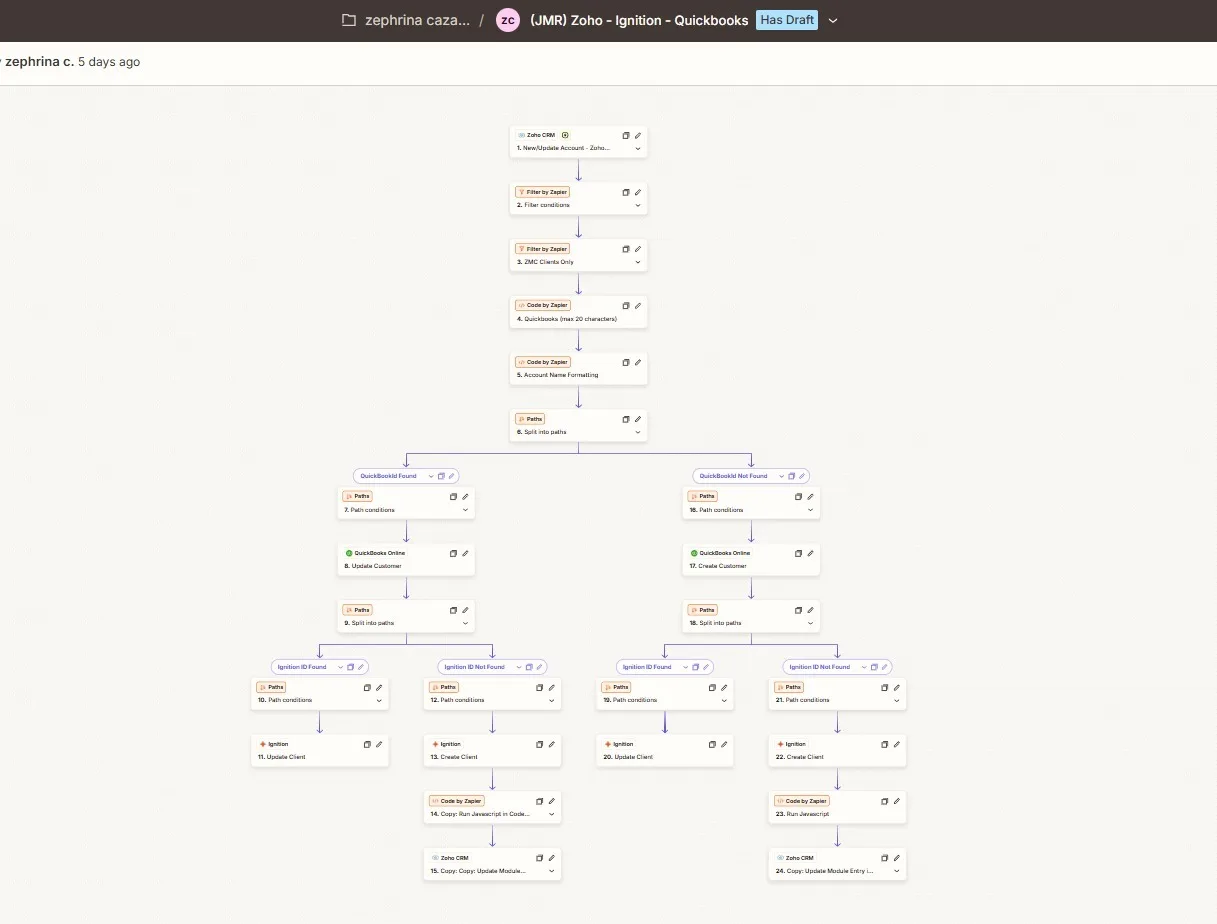This screenshot has width=1217, height=924.
Task: Click the ZC avatar icon in header
Action: point(508,20)
